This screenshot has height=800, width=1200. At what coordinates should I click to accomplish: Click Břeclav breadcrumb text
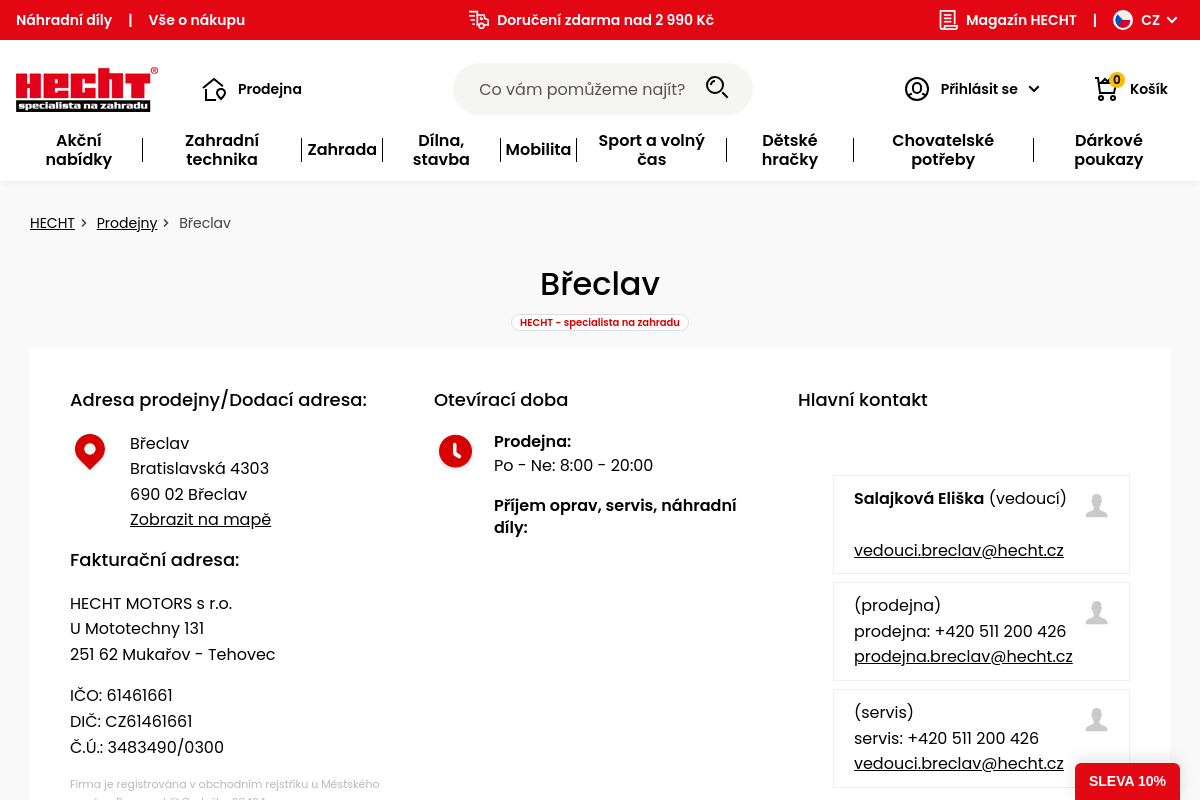click(205, 223)
